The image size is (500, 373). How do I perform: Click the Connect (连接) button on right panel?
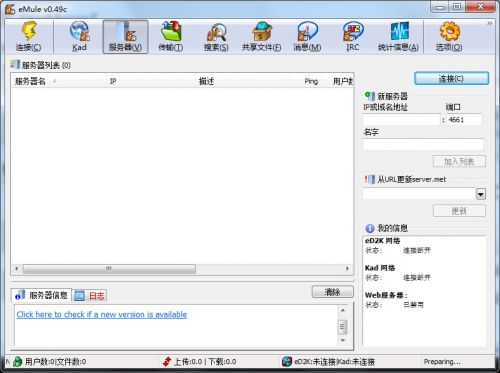coord(451,79)
